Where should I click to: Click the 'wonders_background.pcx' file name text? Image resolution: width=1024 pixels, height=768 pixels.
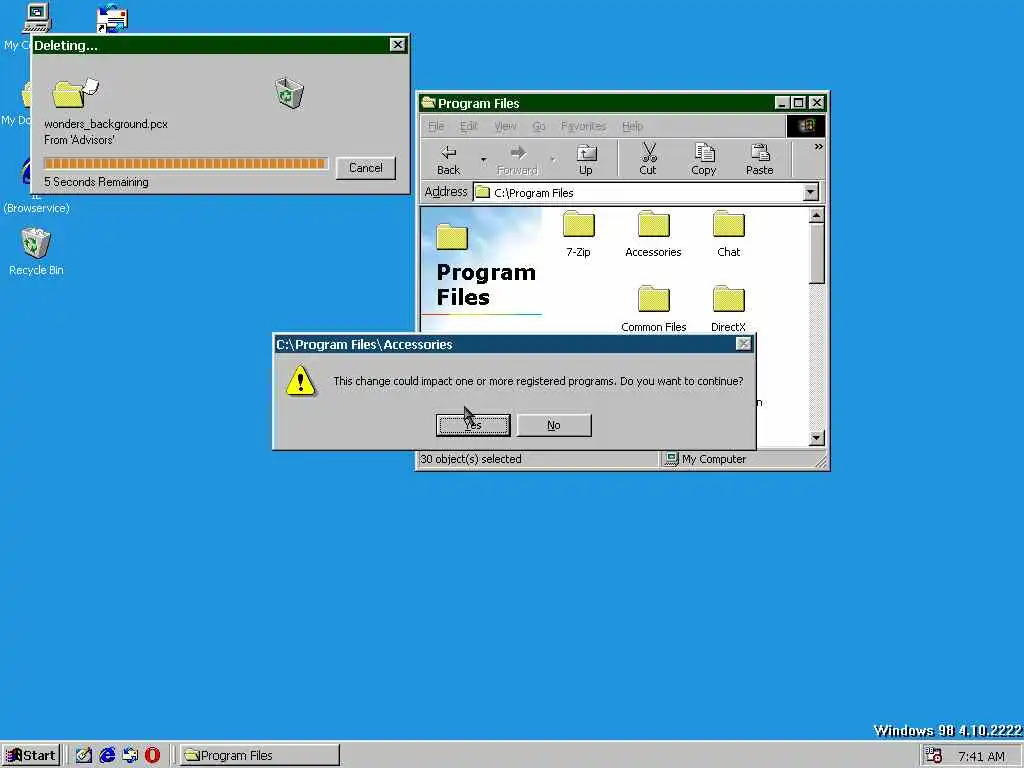click(x=106, y=124)
